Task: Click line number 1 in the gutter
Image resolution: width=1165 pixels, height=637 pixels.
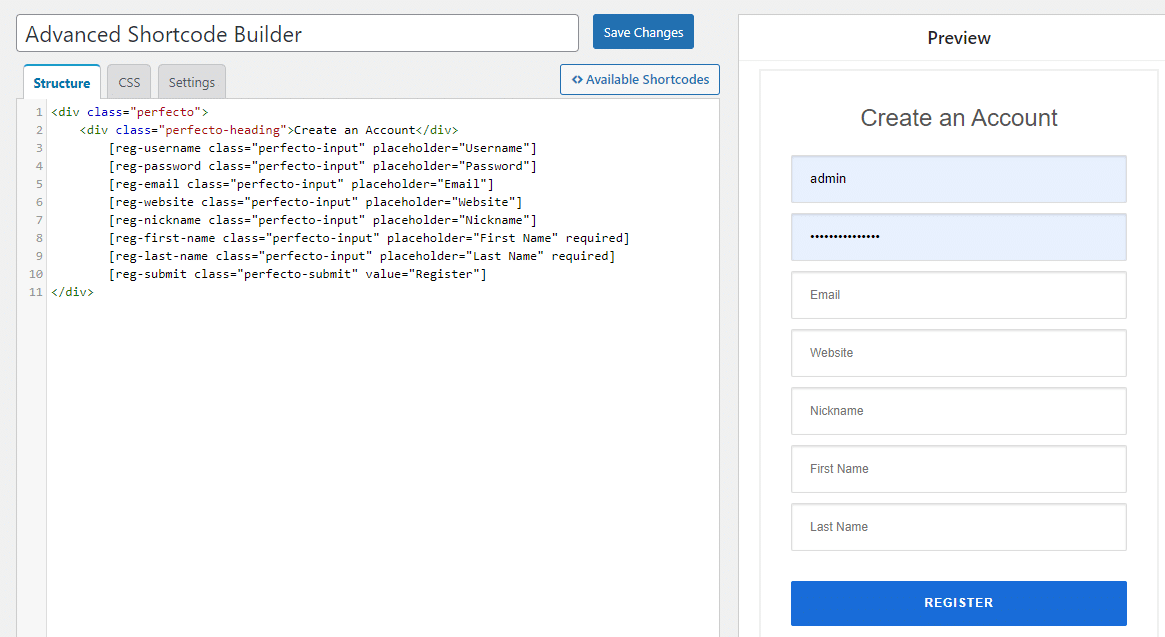Action: tap(39, 112)
